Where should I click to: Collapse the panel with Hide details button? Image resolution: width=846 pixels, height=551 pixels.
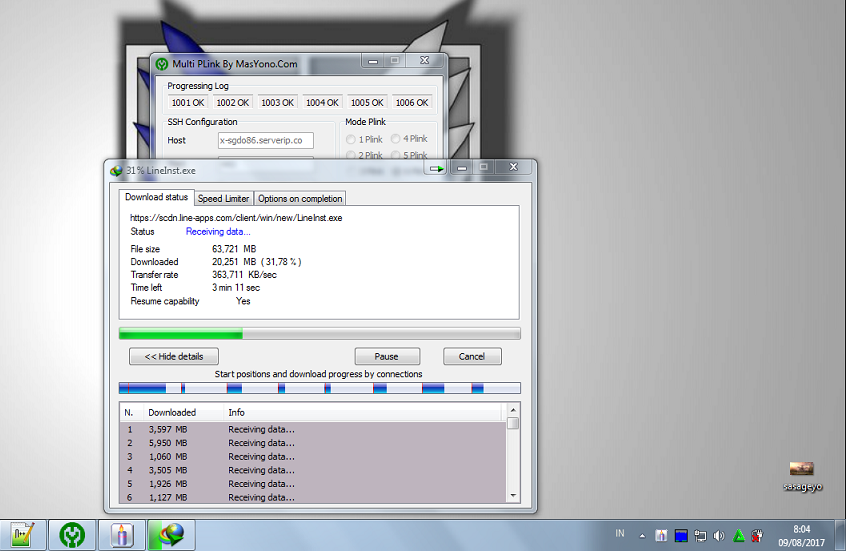point(174,356)
